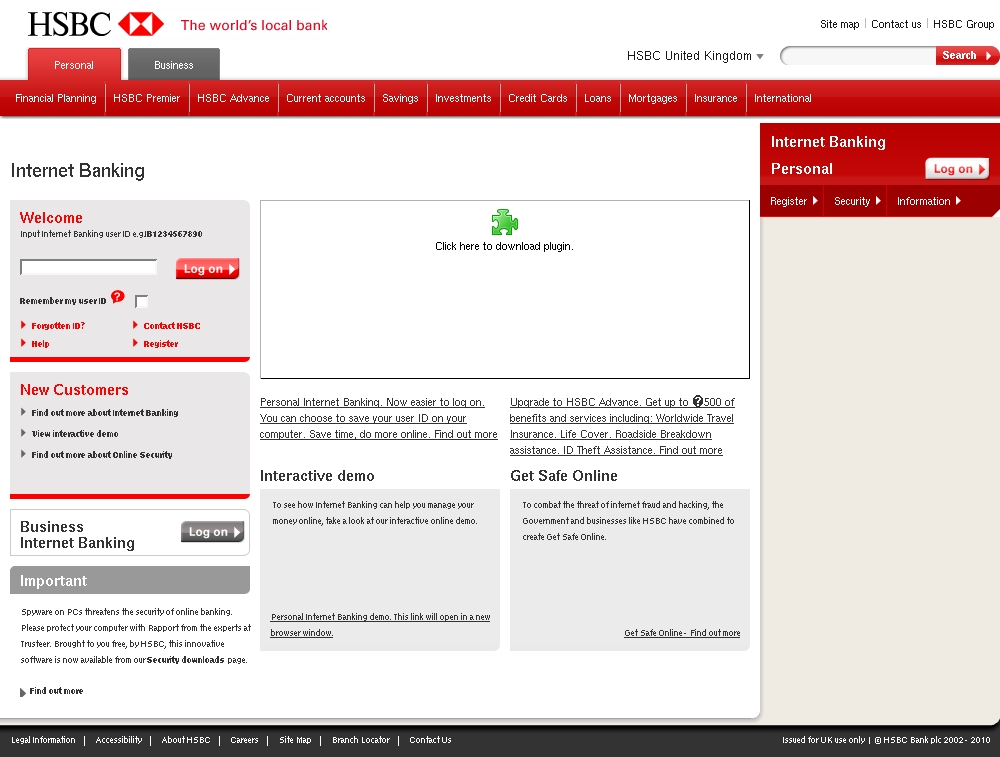Viewport: 1000px width, 757px height.
Task: Click red question mark help icon
Action: point(118,297)
